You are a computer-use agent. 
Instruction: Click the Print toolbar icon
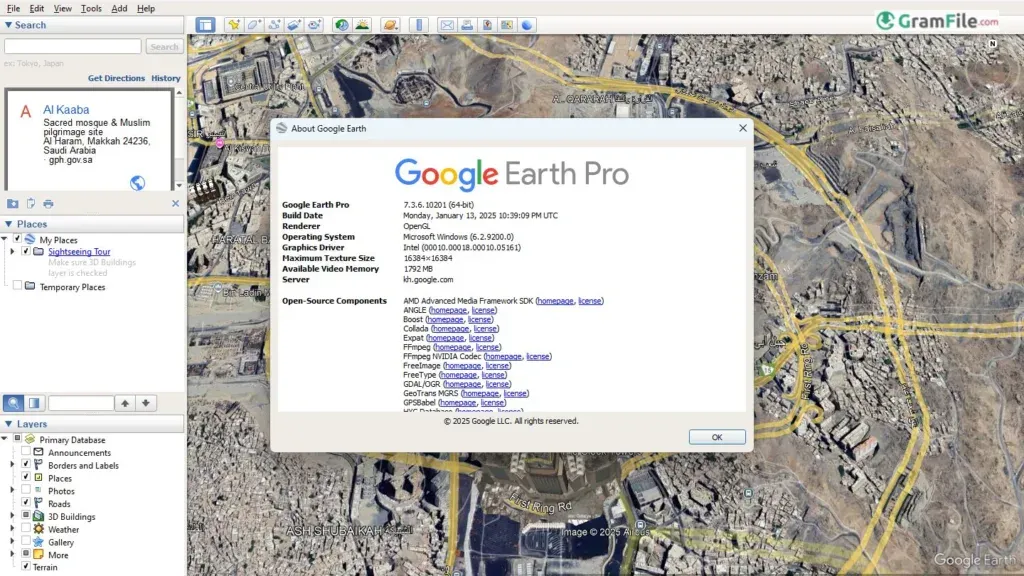point(467,25)
